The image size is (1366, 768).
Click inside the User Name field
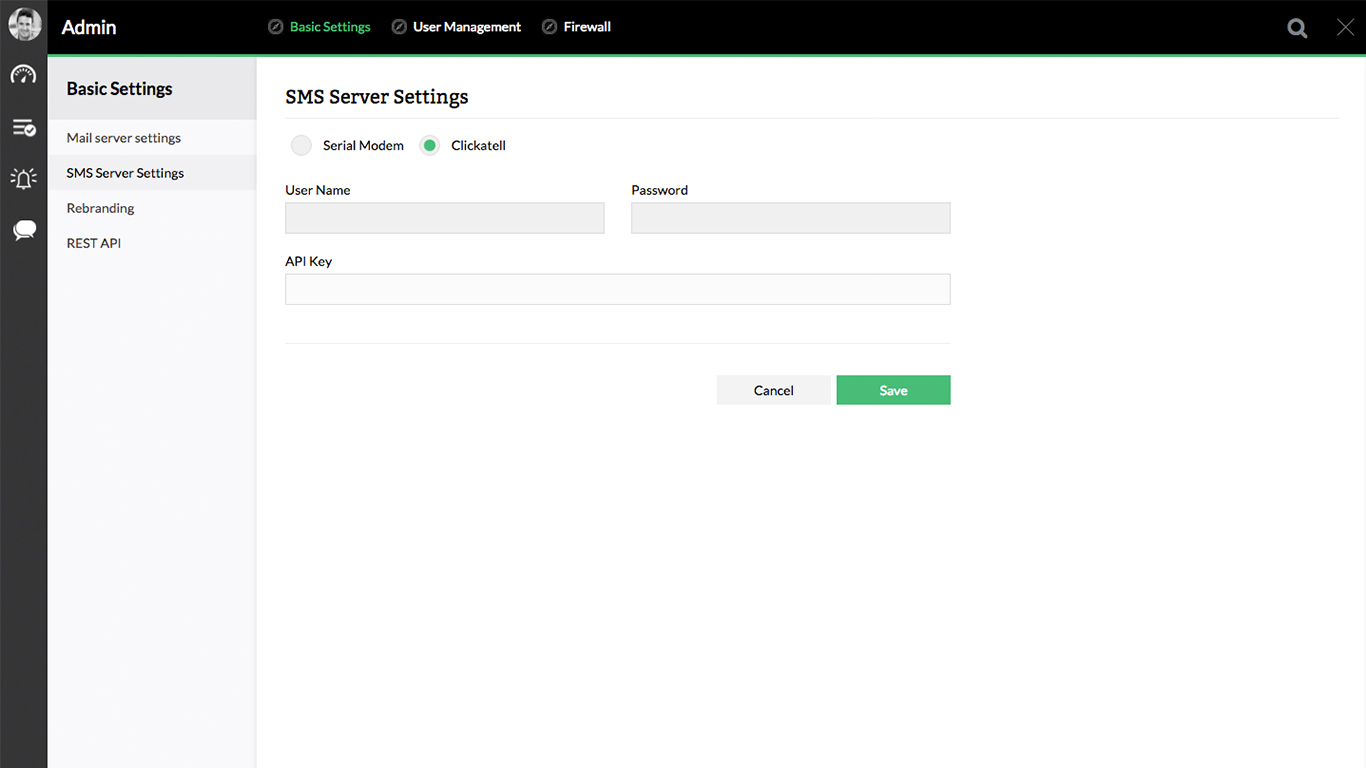[444, 218]
